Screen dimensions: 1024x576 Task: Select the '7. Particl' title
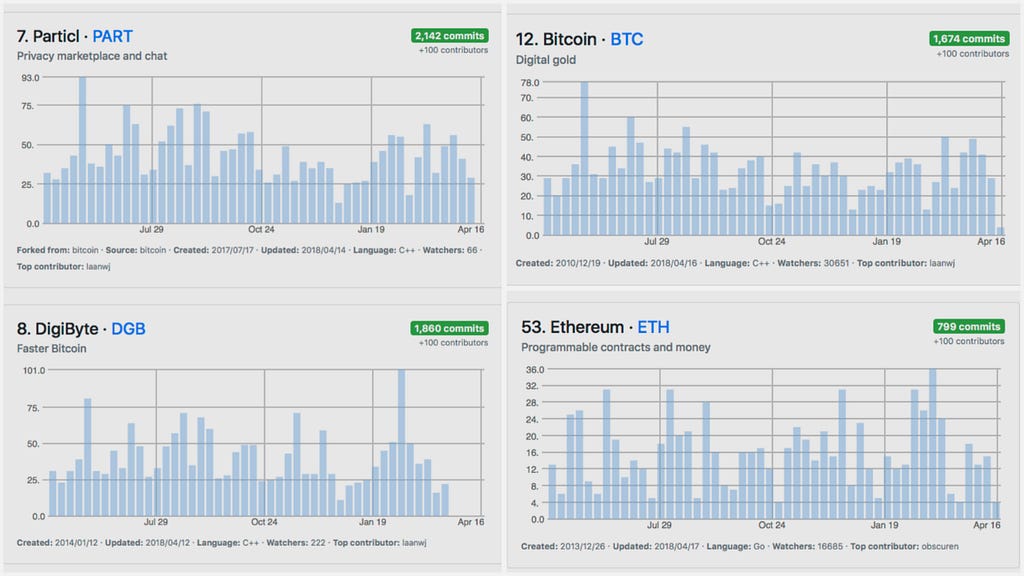pyautogui.click(x=48, y=36)
